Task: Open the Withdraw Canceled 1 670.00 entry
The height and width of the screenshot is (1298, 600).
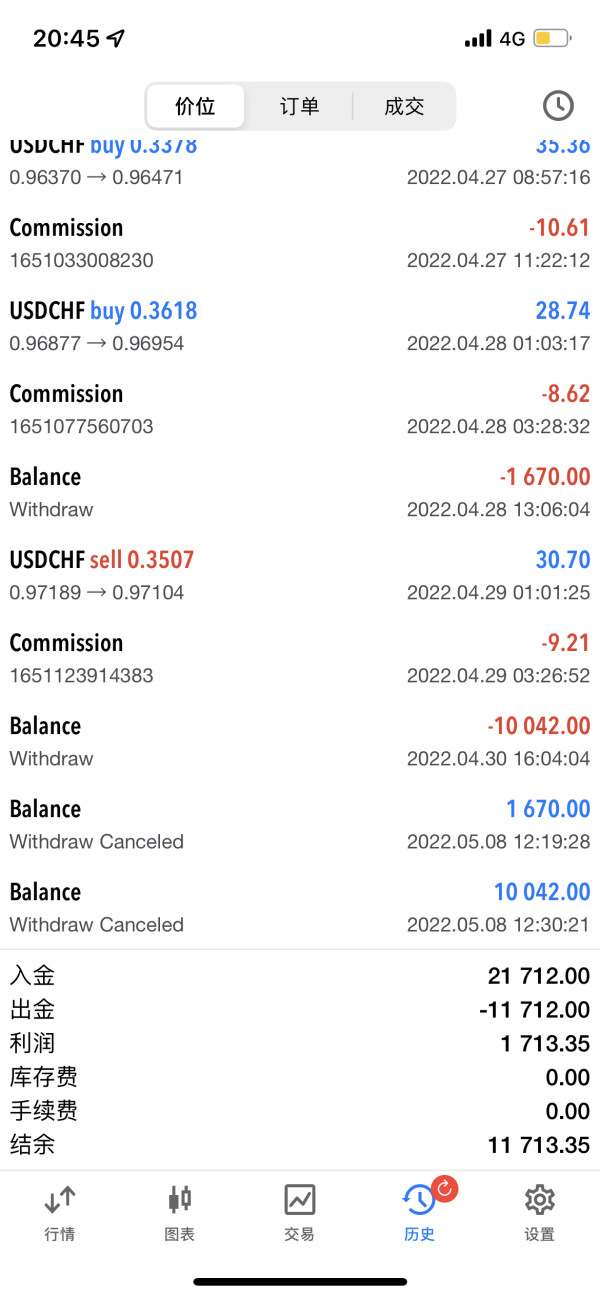Action: (x=300, y=824)
